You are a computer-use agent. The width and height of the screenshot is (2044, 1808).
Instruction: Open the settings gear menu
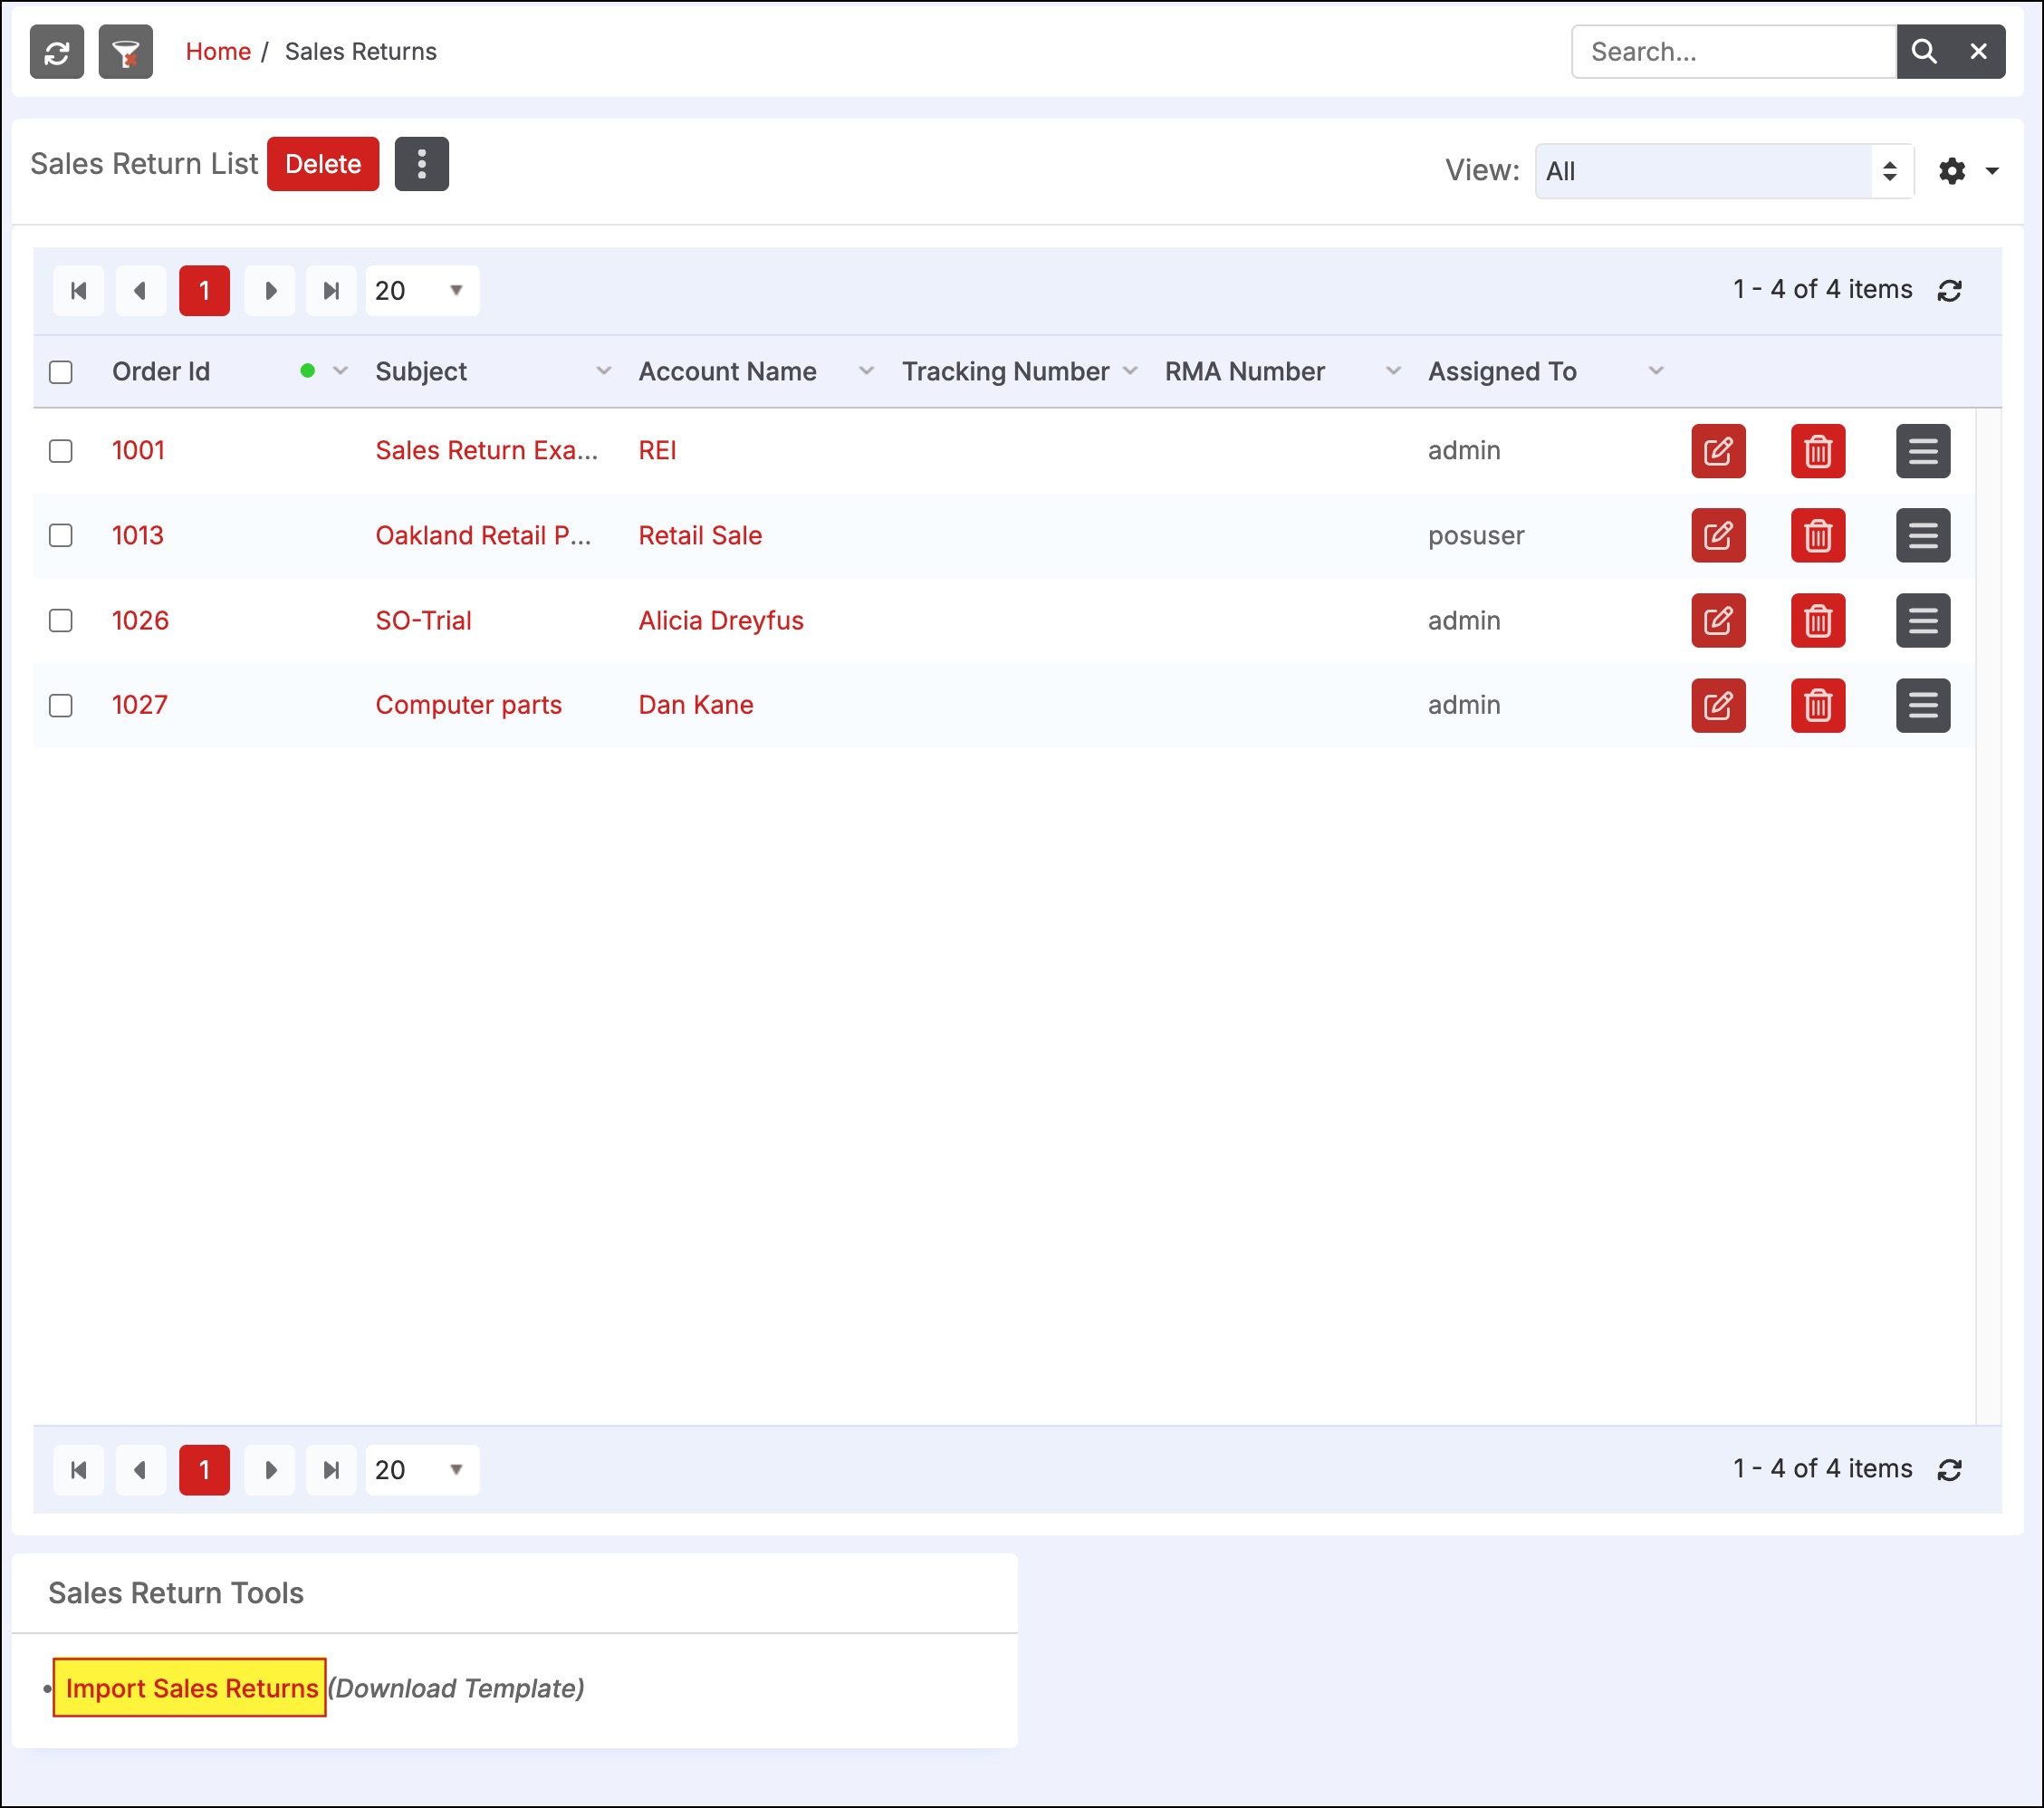1968,171
